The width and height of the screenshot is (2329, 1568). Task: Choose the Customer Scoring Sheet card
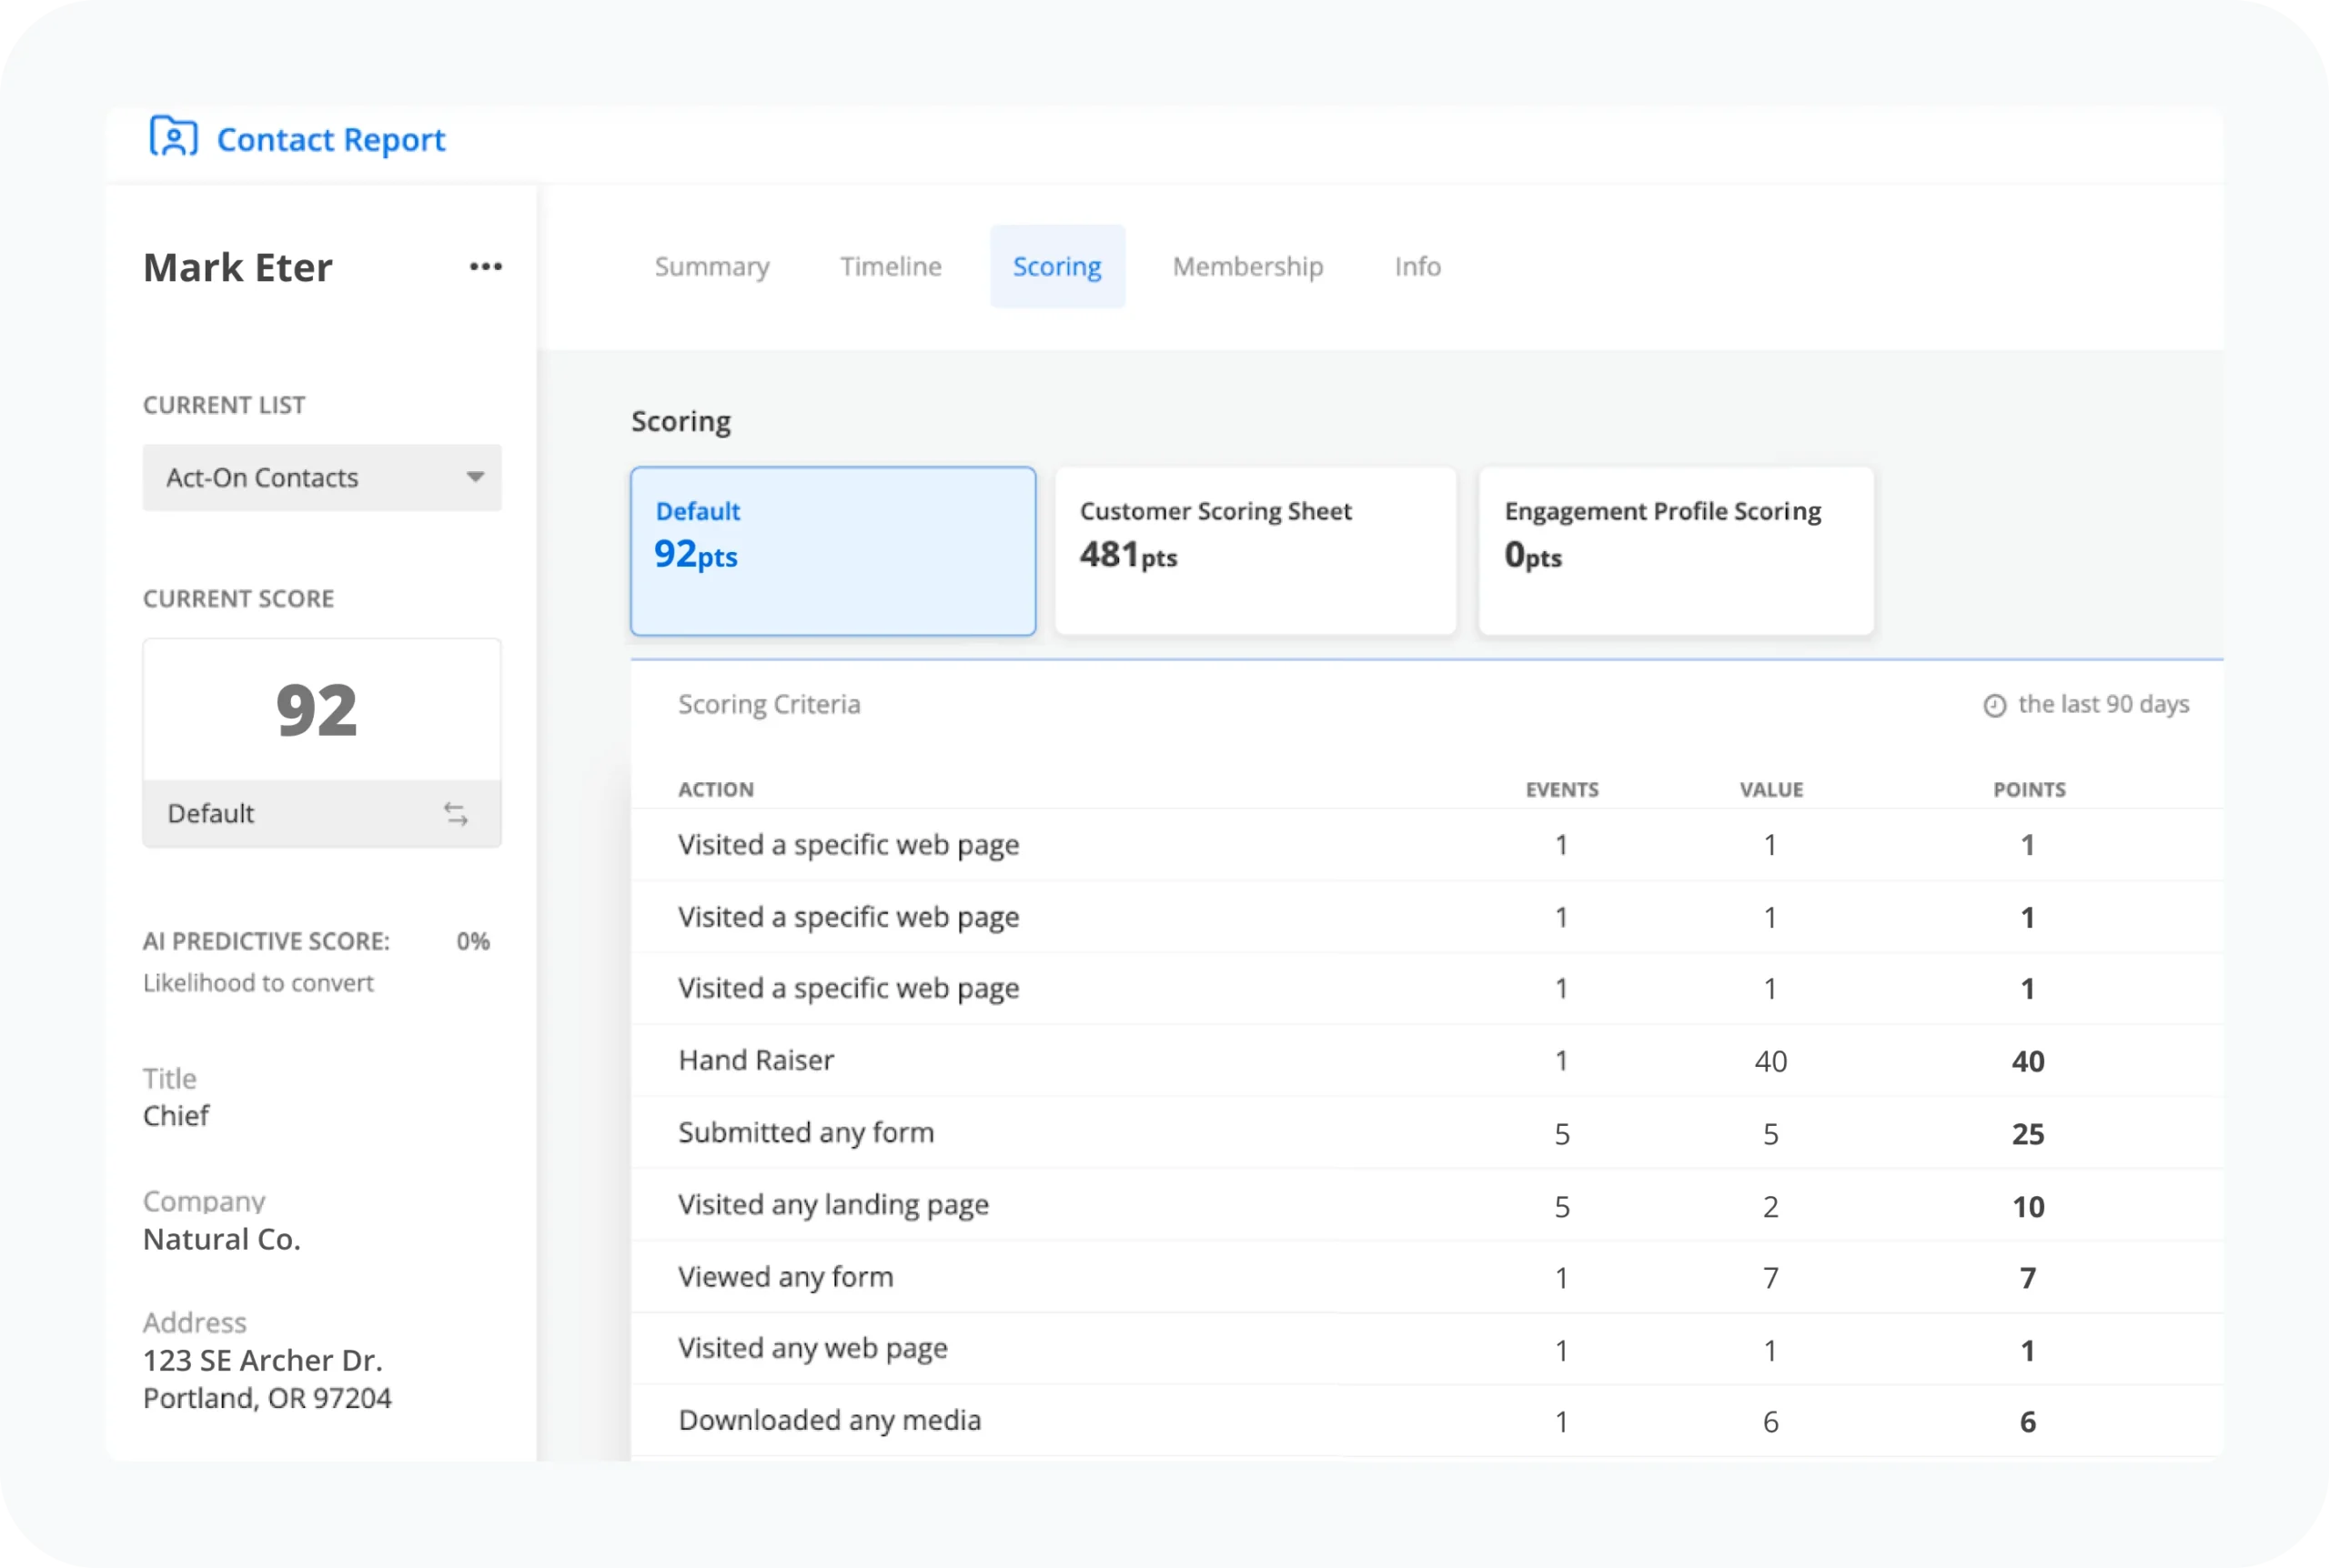pyautogui.click(x=1255, y=550)
